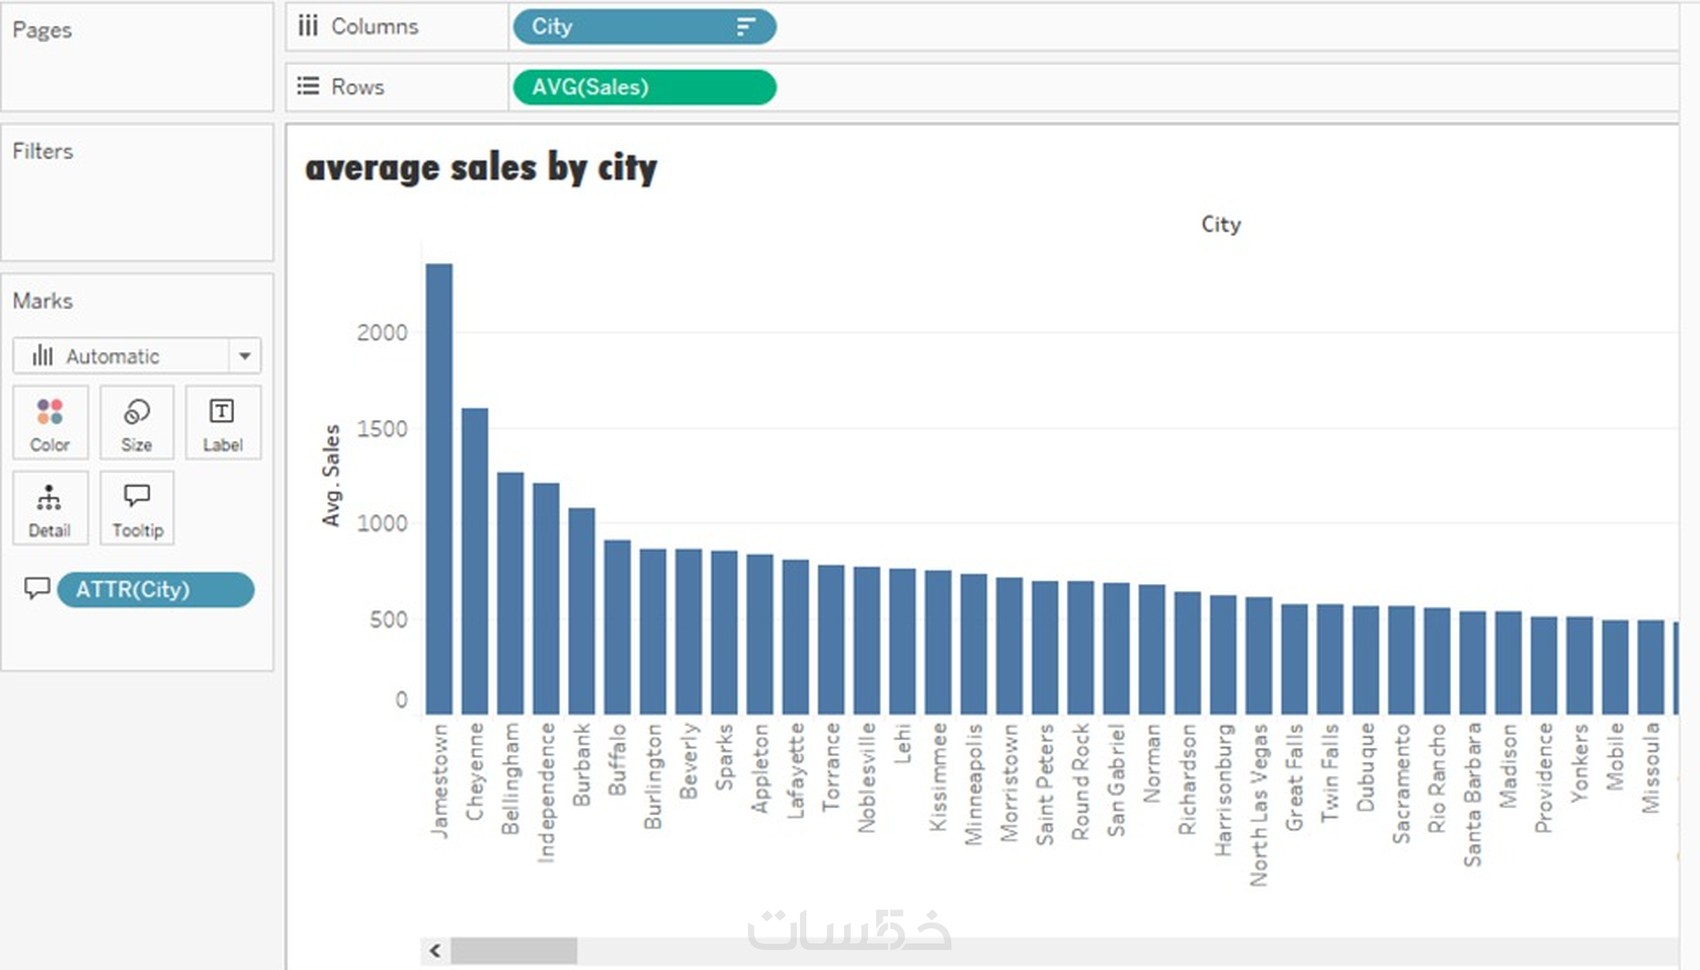Click the Label marks card icon
The image size is (1700, 970).
coord(222,423)
